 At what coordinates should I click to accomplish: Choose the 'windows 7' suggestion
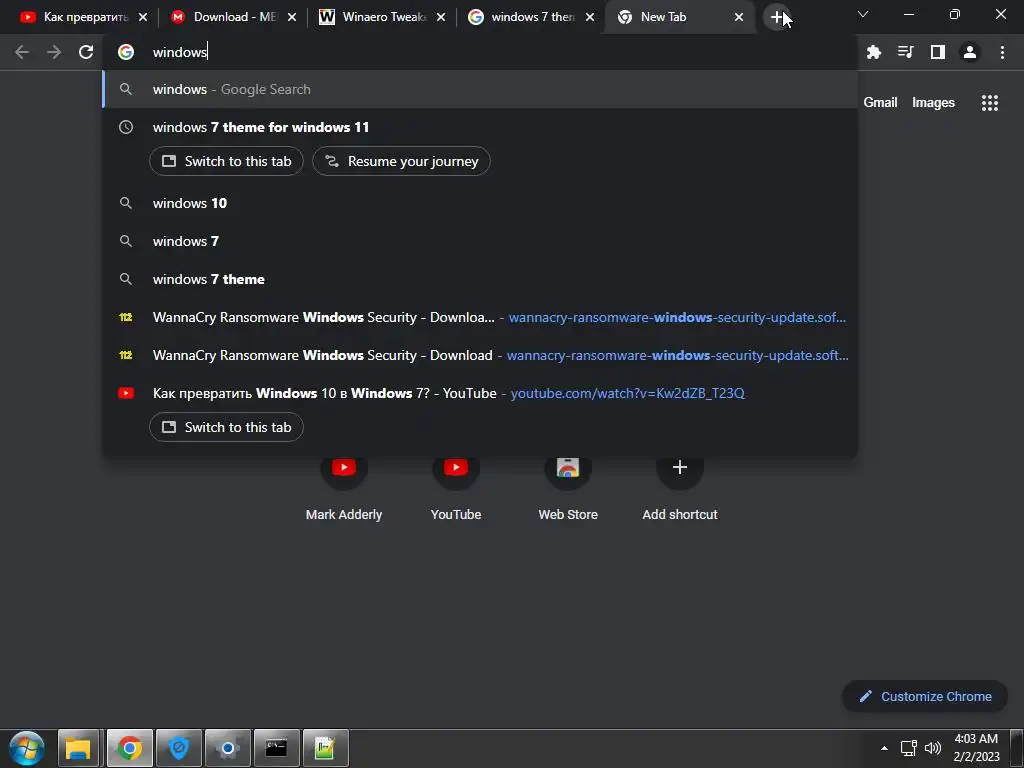coord(480,241)
